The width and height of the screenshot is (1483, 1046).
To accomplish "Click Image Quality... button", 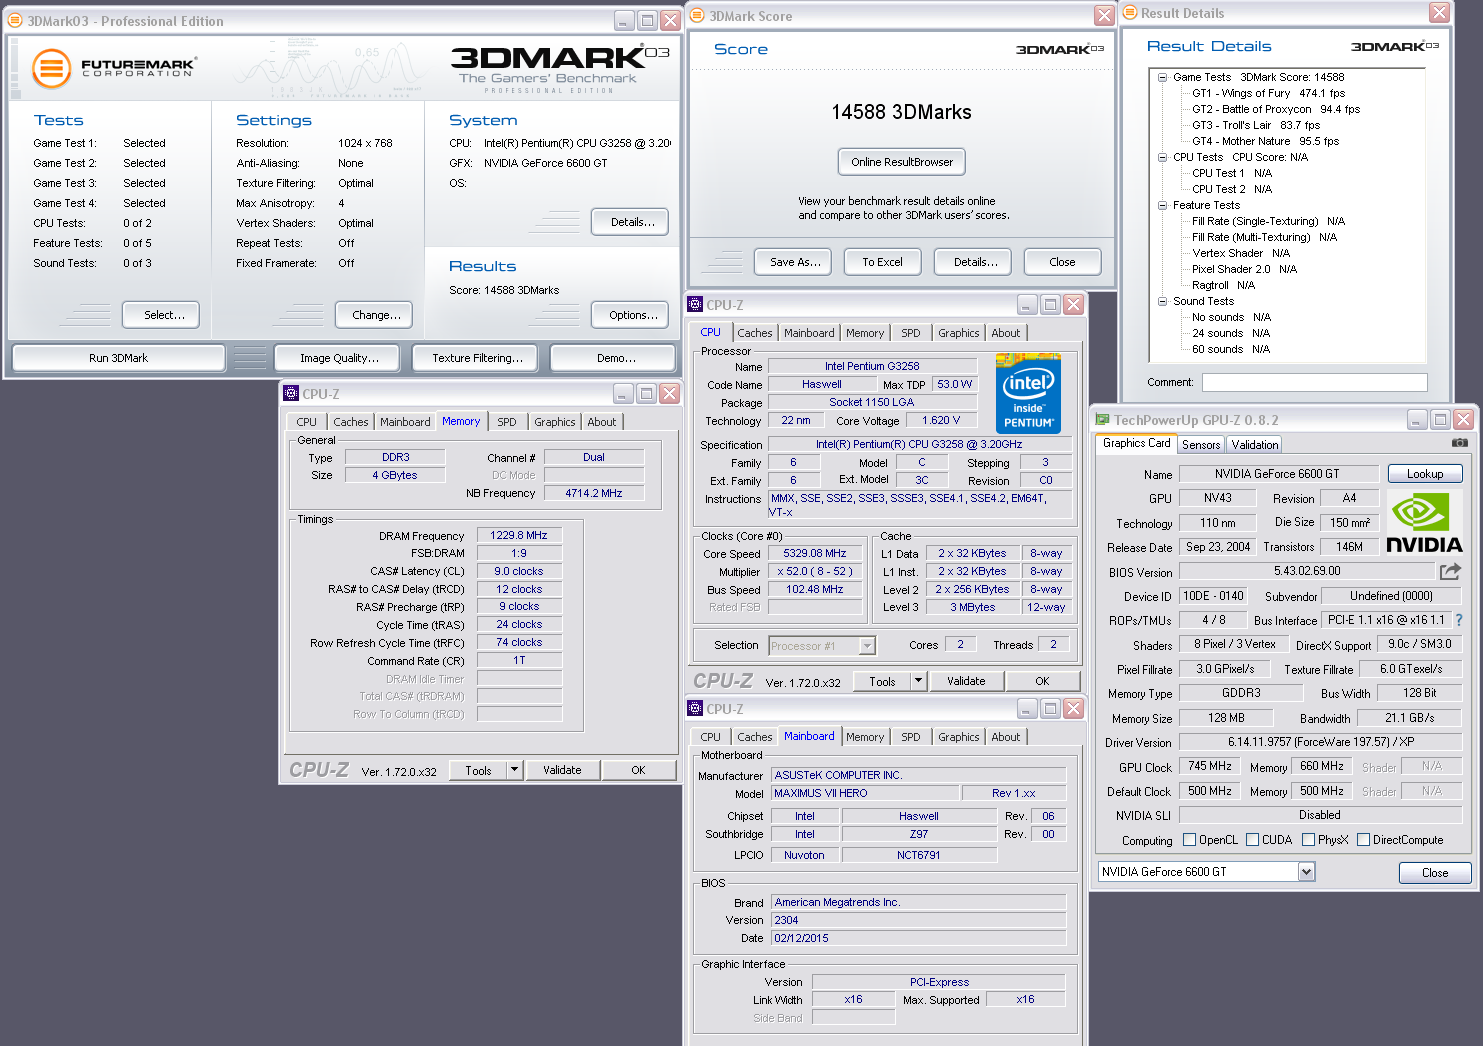I will [339, 358].
